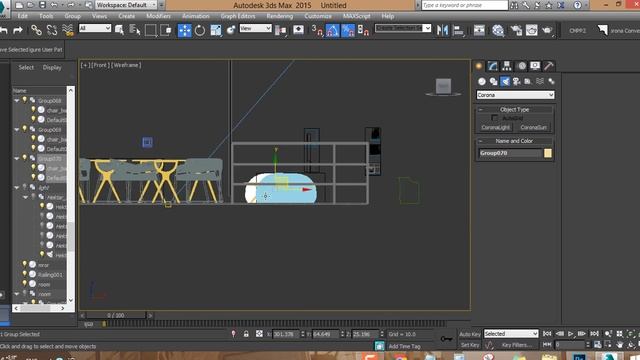Toggle the Selection Lock icon
Screen dimensions: 640x360
point(246,334)
